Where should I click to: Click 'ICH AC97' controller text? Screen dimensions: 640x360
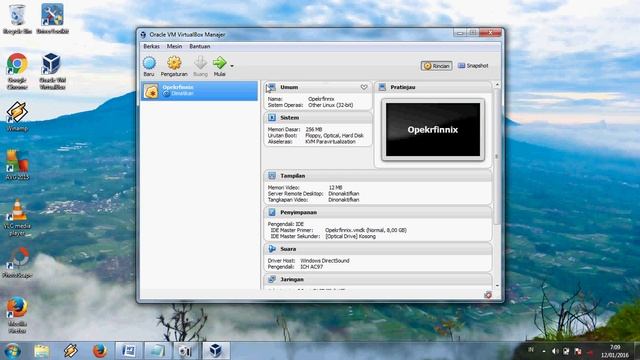tap(311, 267)
